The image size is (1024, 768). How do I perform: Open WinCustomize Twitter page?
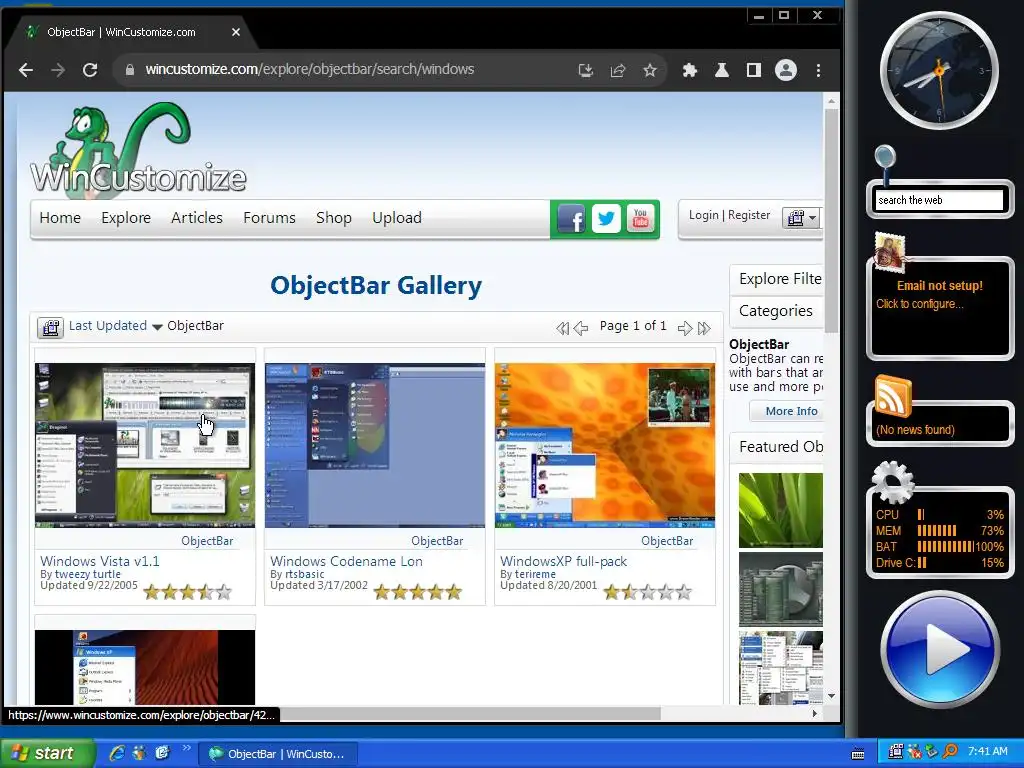[x=606, y=219]
